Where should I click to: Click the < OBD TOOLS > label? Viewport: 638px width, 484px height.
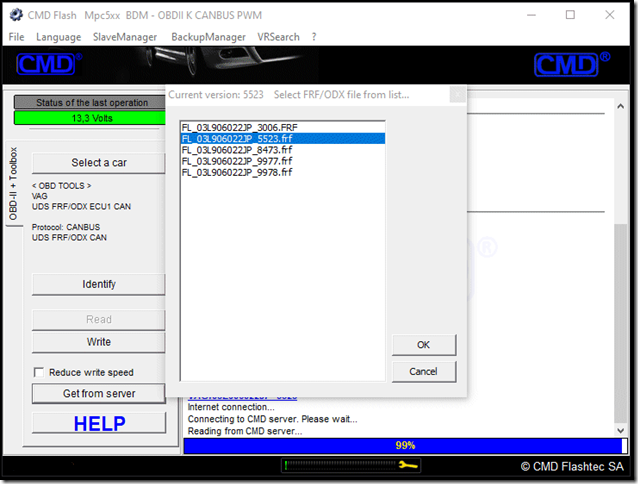[x=61, y=186]
